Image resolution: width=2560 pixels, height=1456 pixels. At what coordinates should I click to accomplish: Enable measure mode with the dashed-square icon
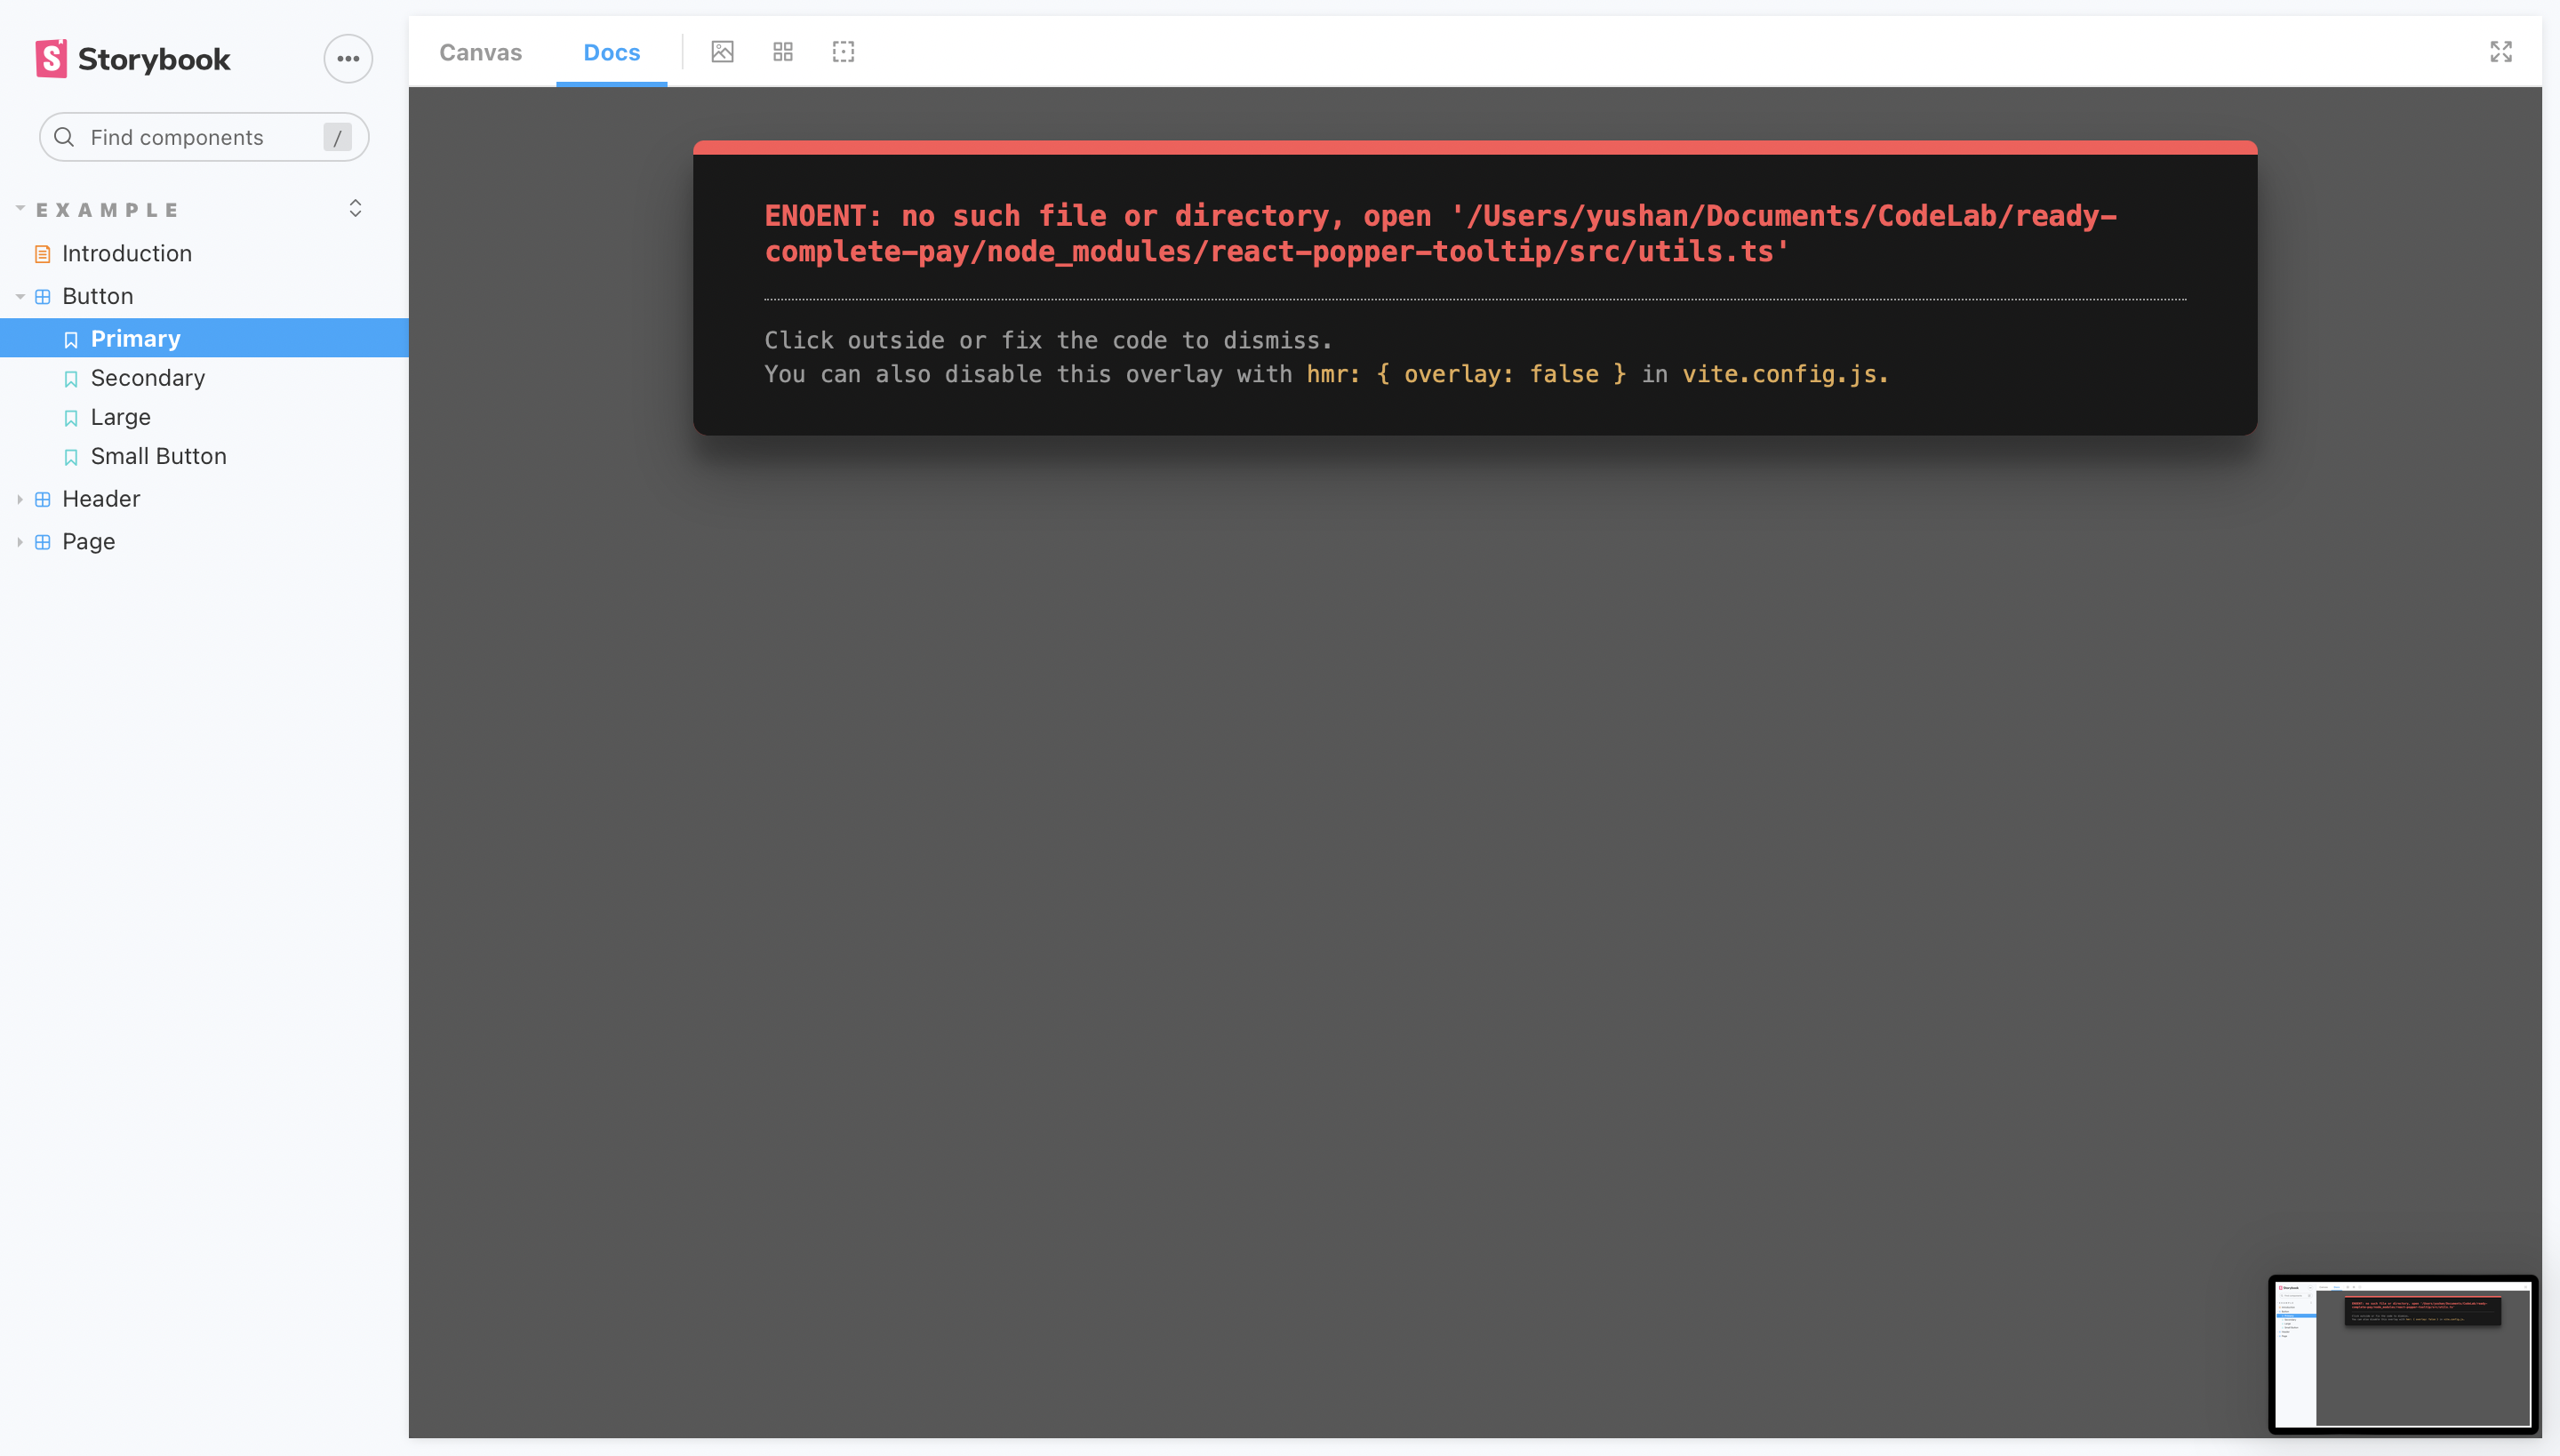(x=843, y=51)
